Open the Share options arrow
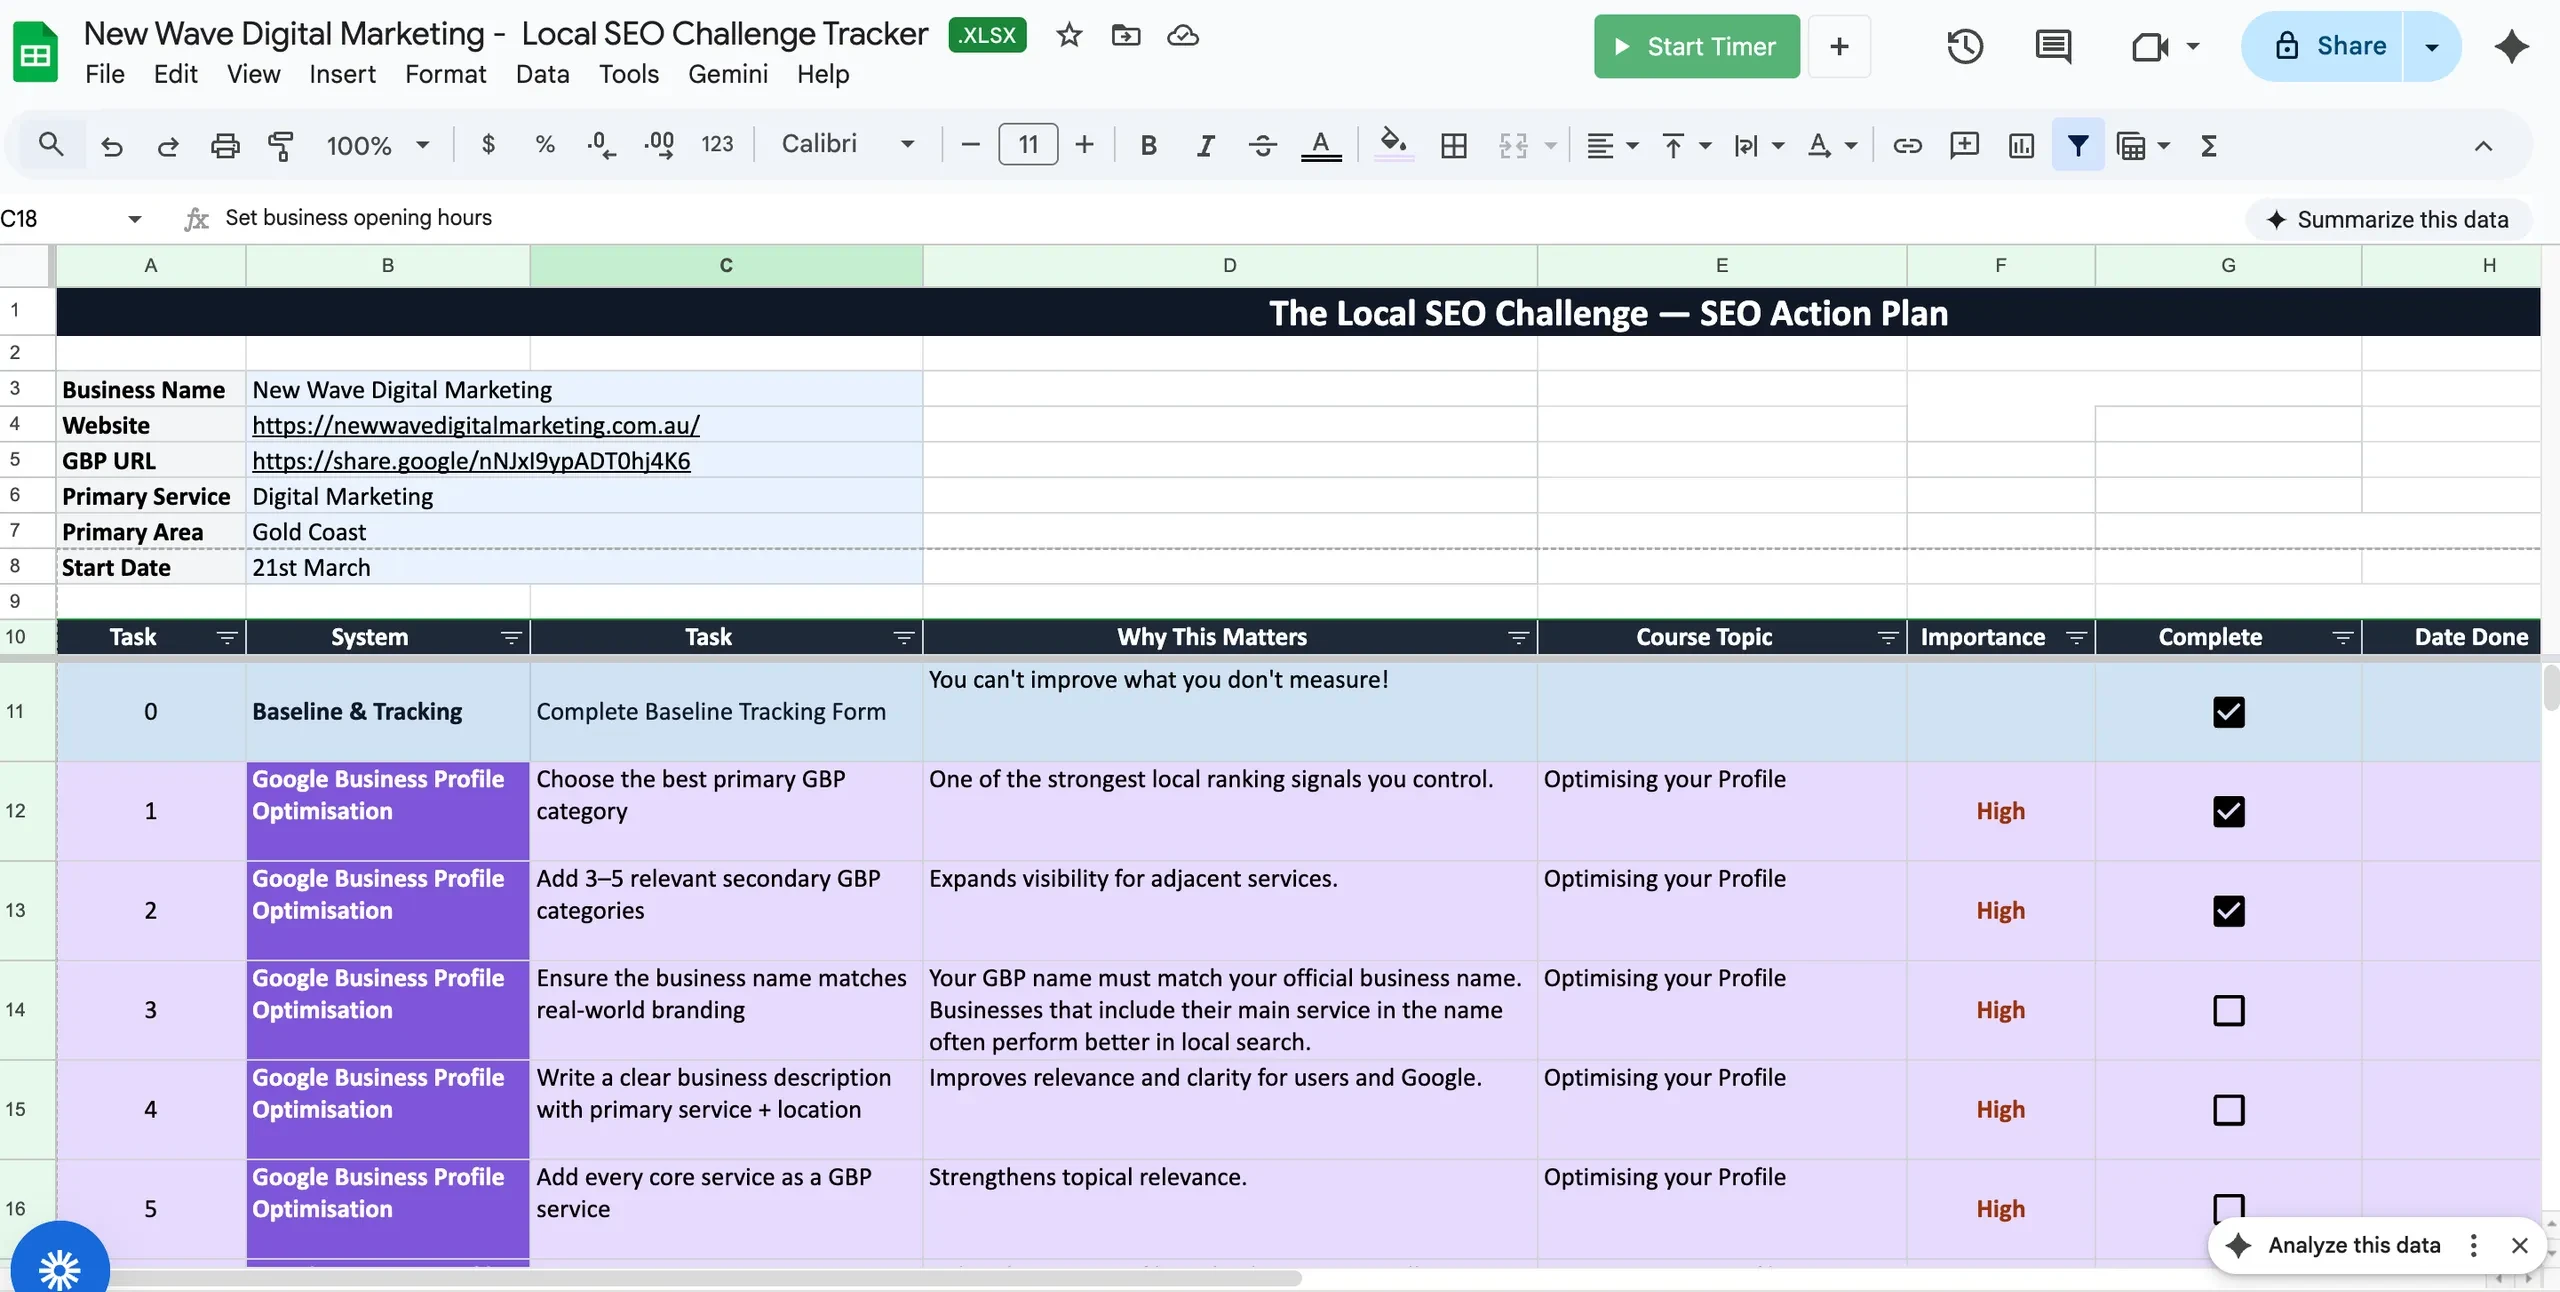 point(2432,46)
